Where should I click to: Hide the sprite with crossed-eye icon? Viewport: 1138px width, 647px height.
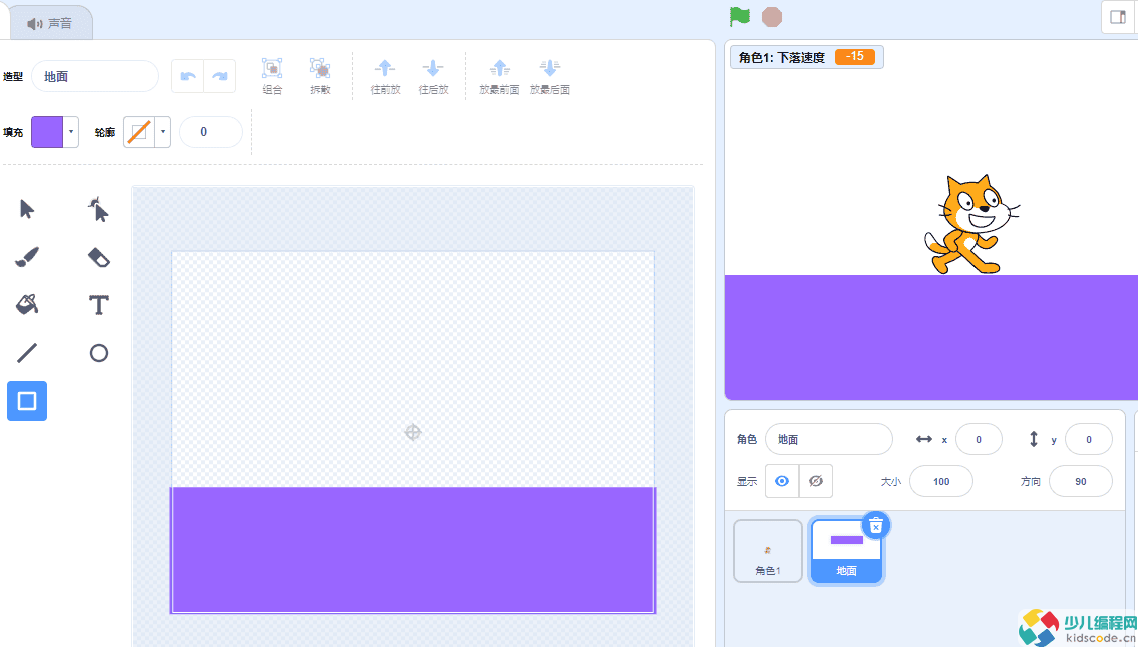(816, 481)
